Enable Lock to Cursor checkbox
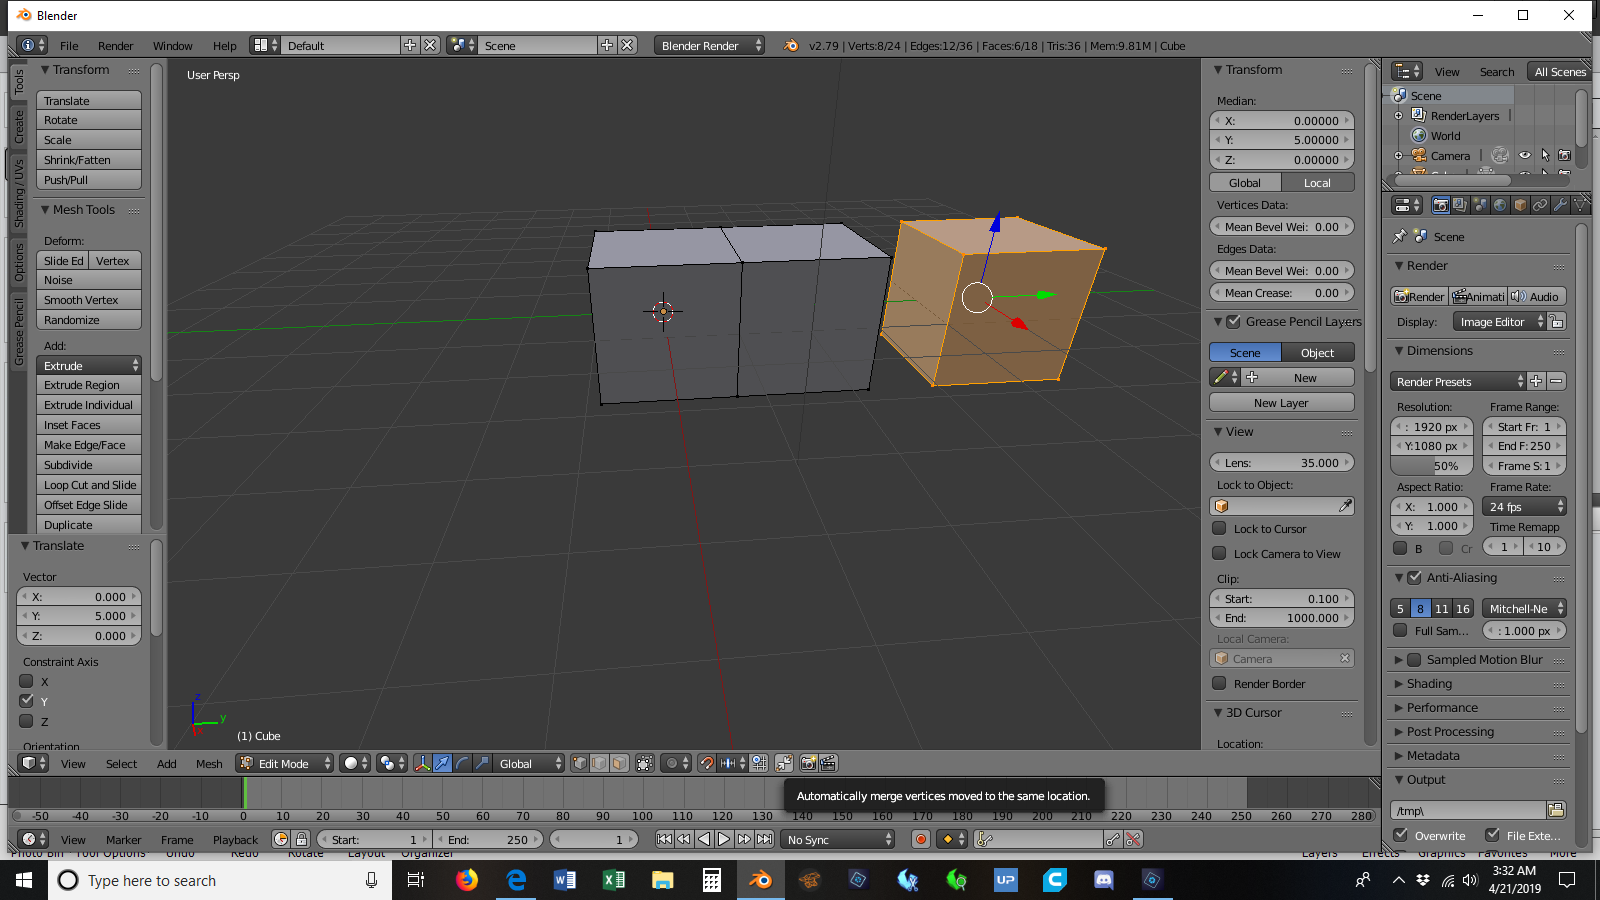The width and height of the screenshot is (1600, 900). tap(1219, 528)
